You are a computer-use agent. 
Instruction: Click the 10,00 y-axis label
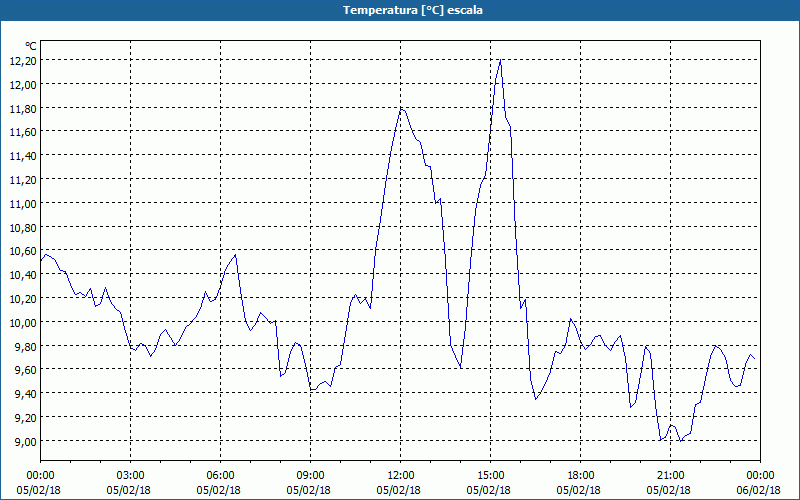[23, 322]
